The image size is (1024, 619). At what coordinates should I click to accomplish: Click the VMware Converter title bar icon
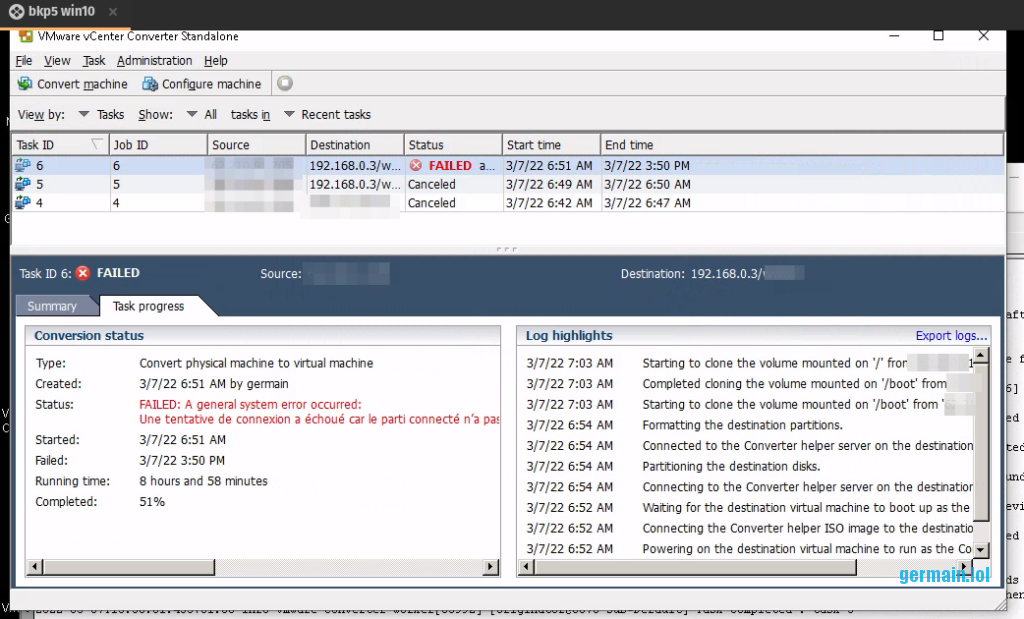(x=26, y=37)
